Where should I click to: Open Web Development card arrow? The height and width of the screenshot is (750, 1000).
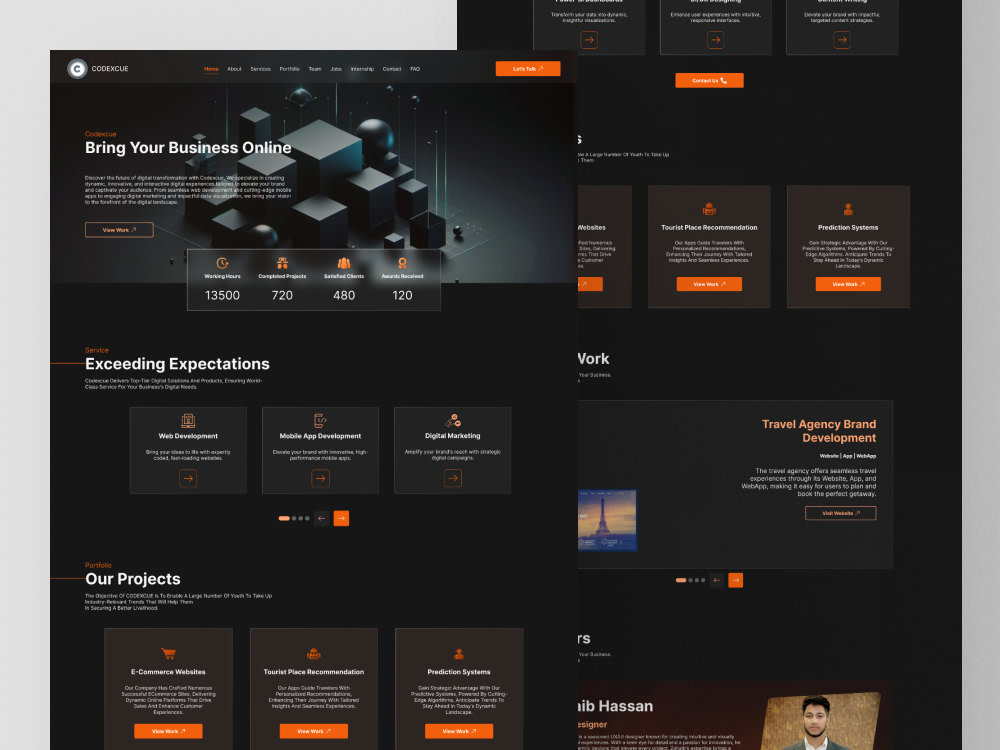point(188,478)
